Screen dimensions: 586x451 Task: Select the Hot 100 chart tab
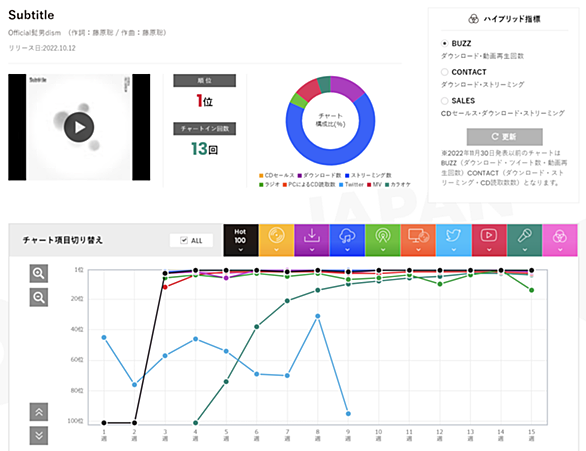click(241, 240)
